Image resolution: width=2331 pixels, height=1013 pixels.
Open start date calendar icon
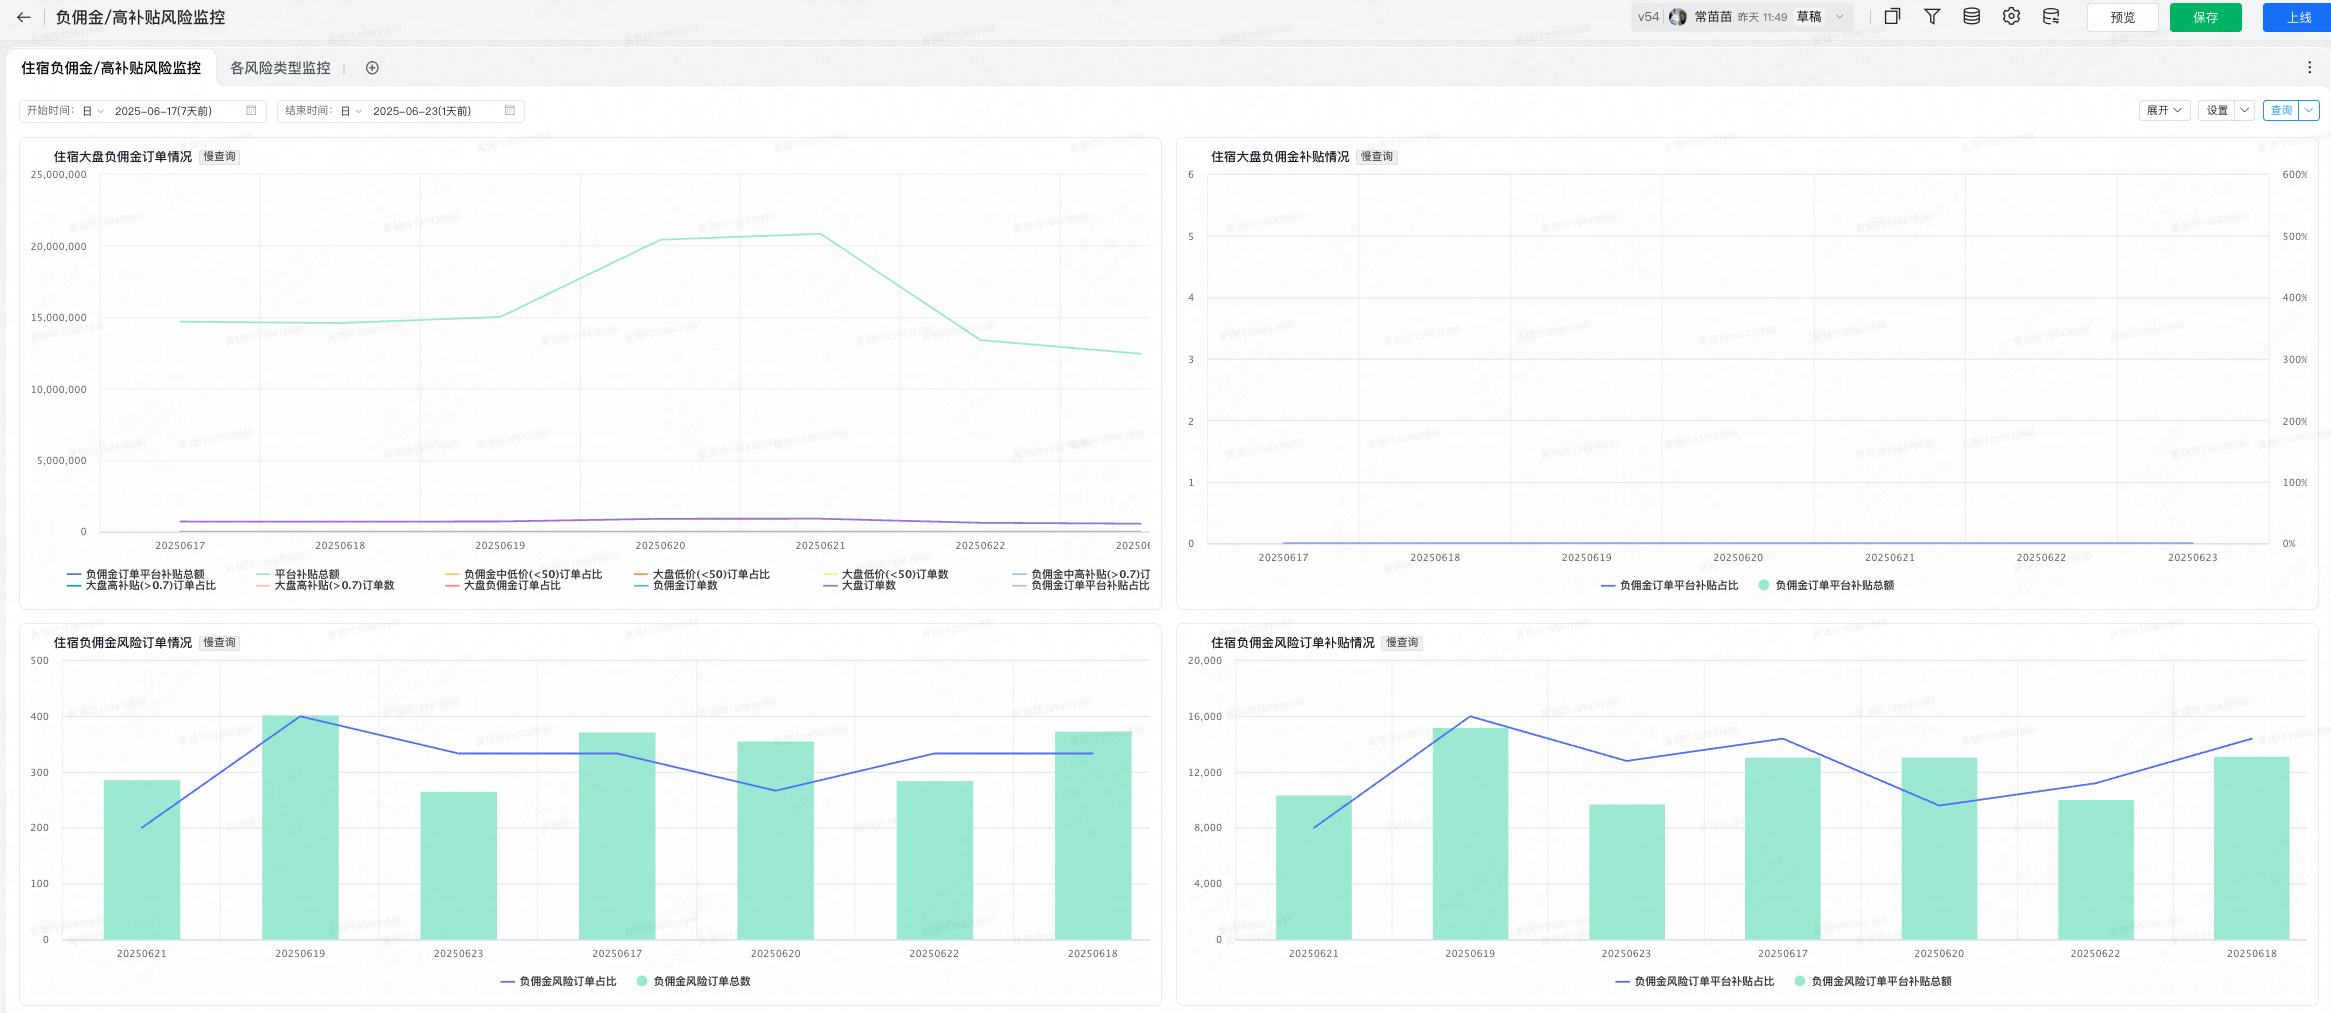(251, 110)
